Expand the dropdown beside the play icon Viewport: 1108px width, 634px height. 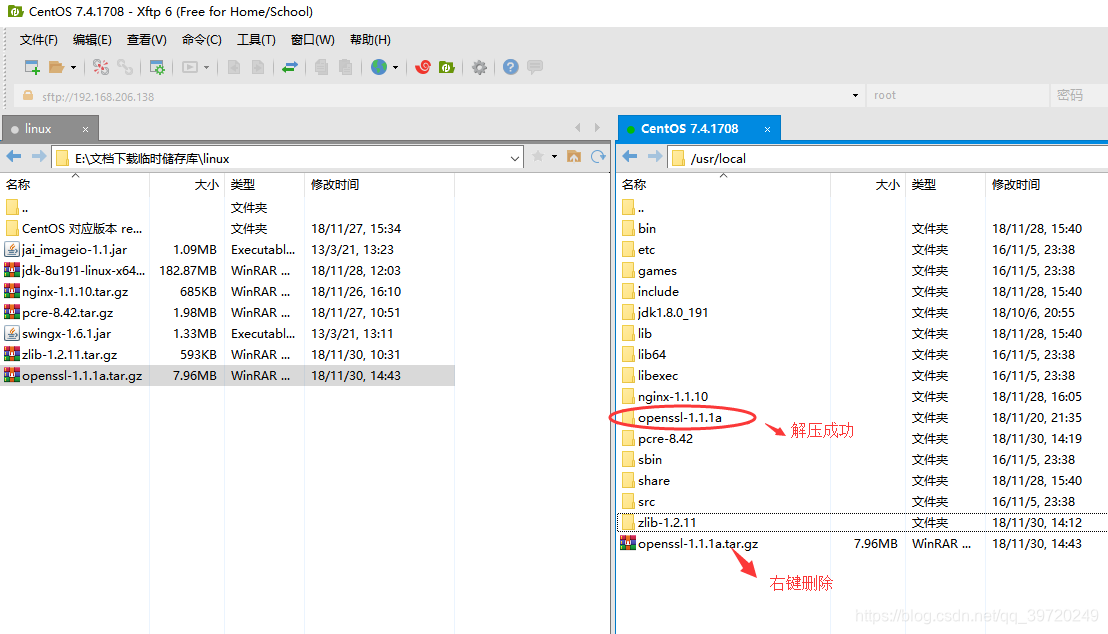(206, 67)
